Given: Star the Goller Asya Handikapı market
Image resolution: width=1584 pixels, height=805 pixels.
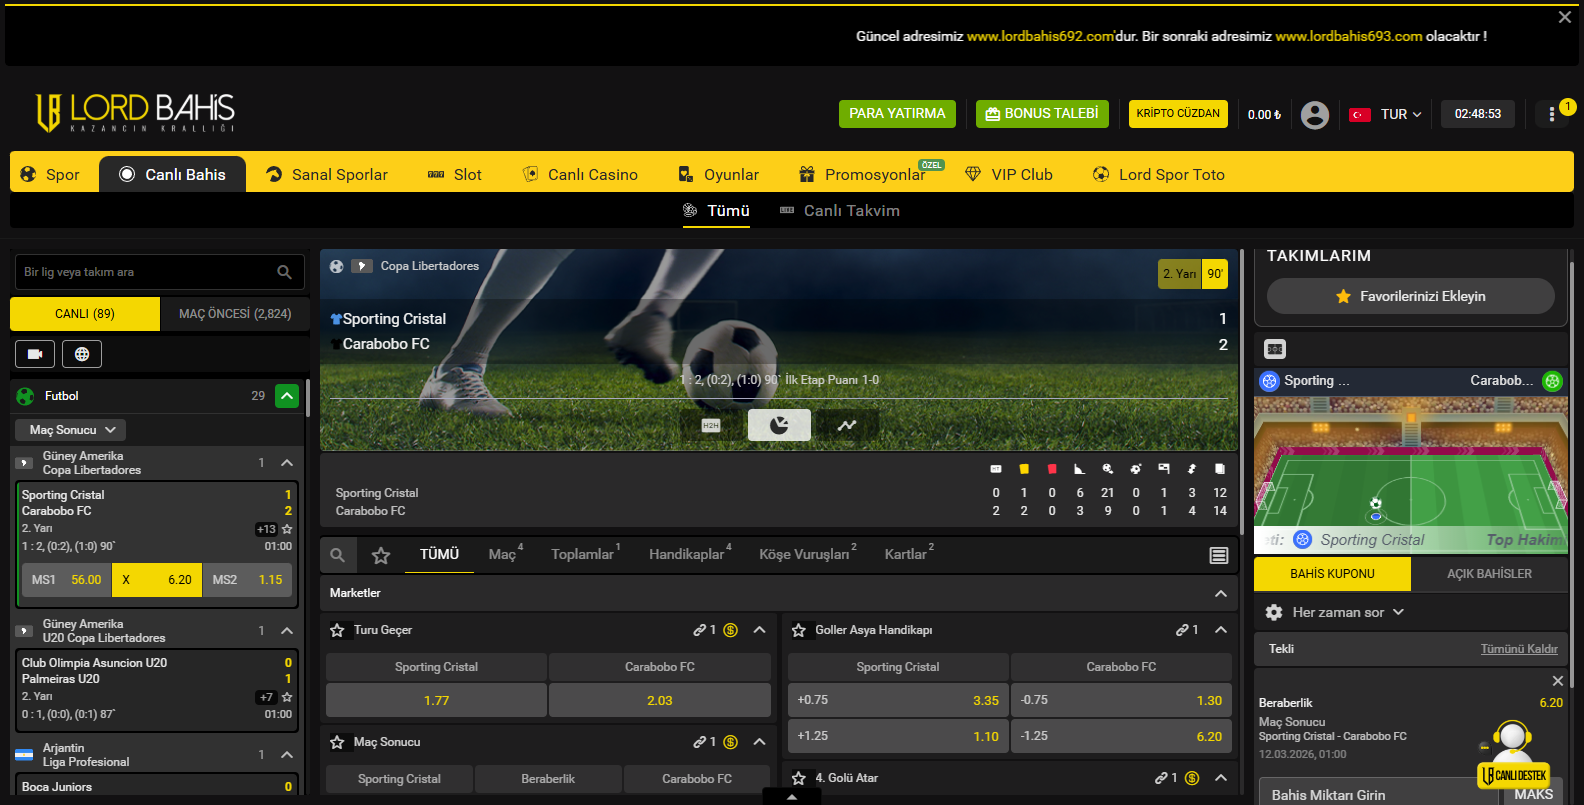Looking at the screenshot, I should (798, 630).
